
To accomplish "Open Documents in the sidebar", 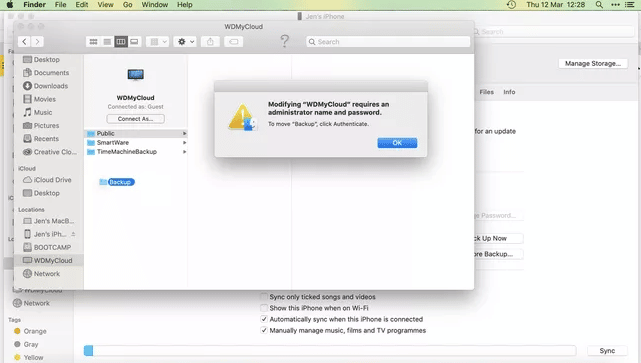I will pyautogui.click(x=47, y=72).
